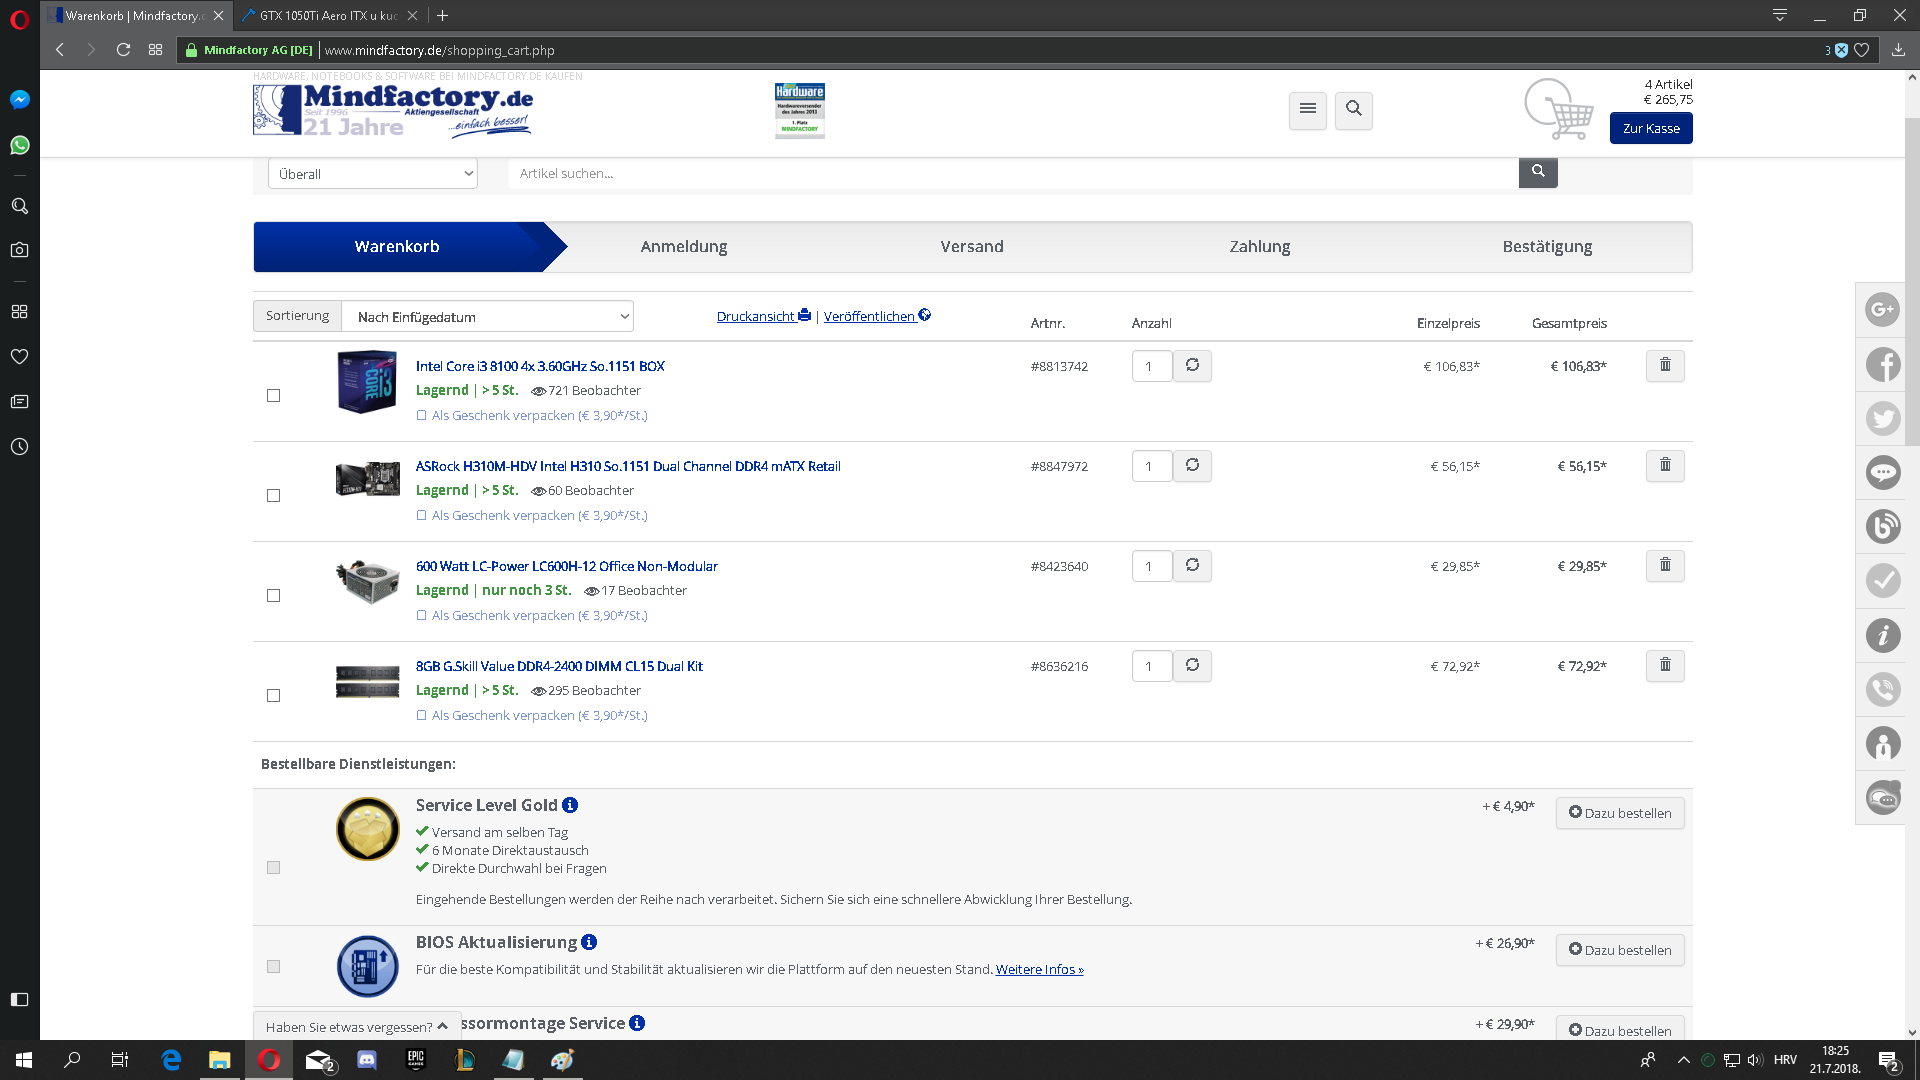Tick gift wrap for Intel Core i3
This screenshot has height=1080, width=1920.
tap(421, 416)
